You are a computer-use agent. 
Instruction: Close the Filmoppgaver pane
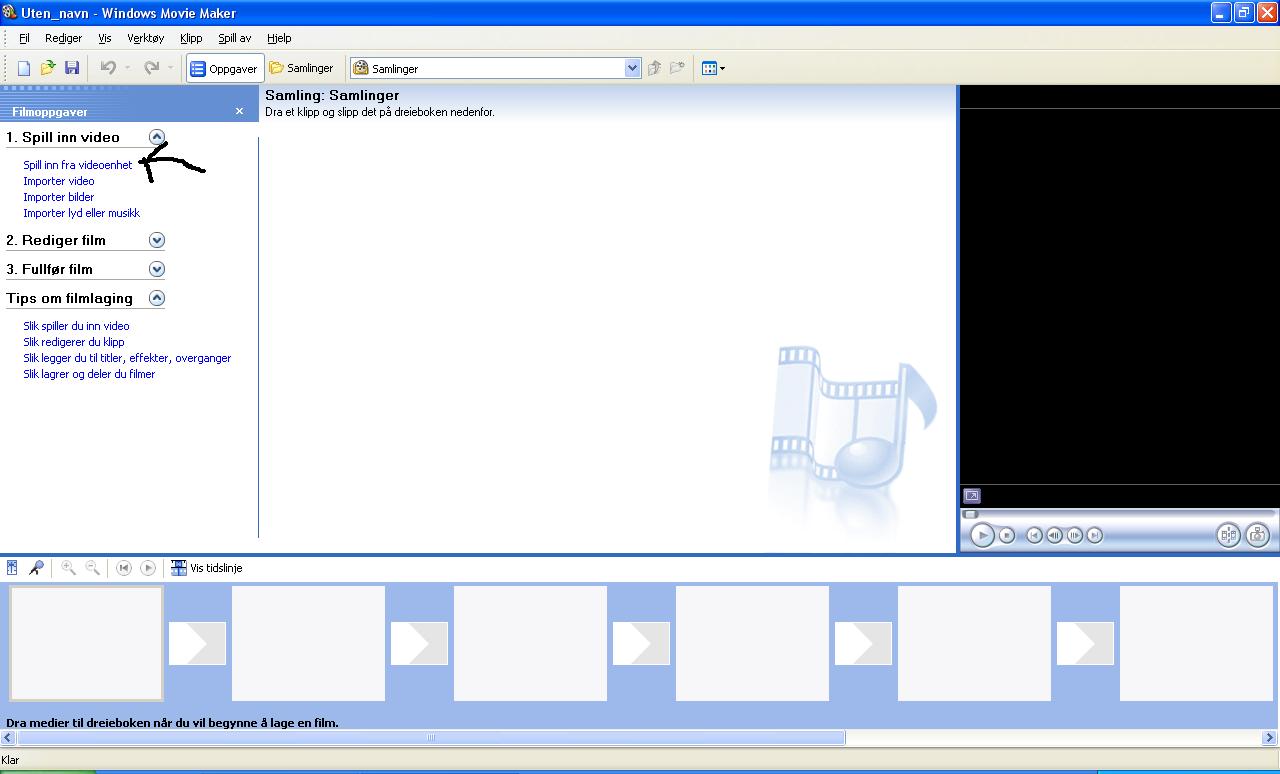coord(239,112)
